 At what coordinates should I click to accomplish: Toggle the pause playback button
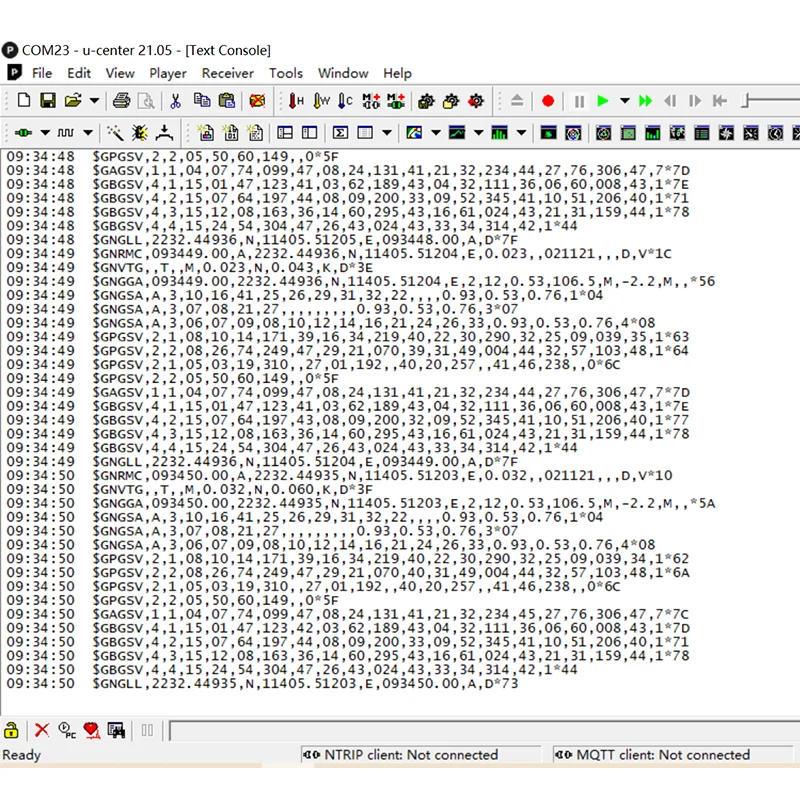click(578, 101)
